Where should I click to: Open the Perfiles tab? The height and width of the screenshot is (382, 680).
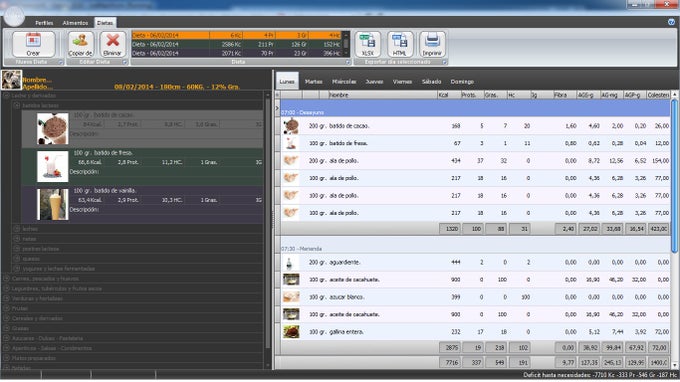pyautogui.click(x=44, y=23)
